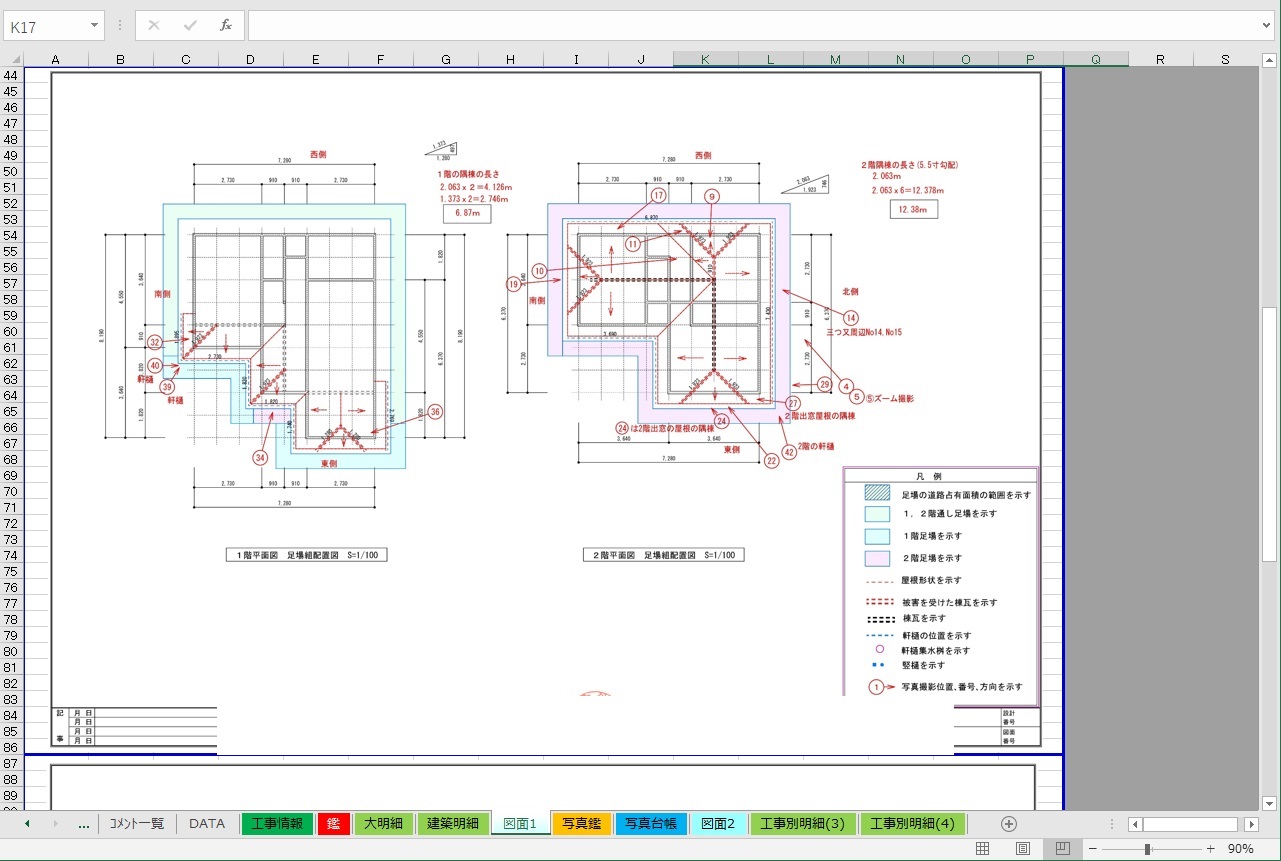Switch to Normal view in status bar
The width and height of the screenshot is (1281, 861).
pyautogui.click(x=983, y=849)
